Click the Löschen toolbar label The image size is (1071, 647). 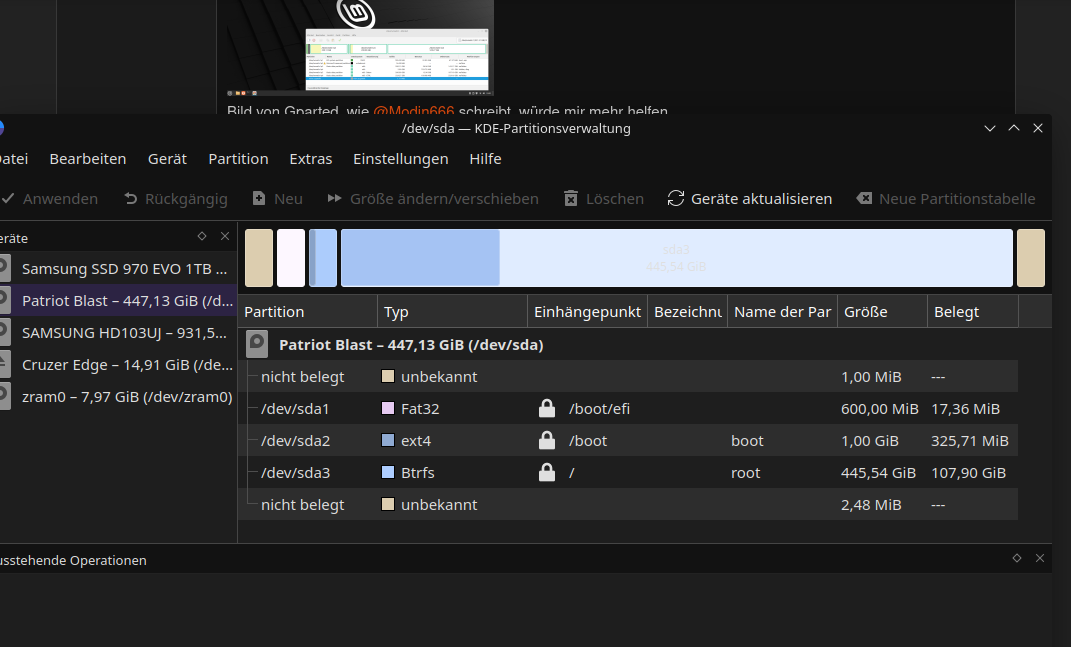[615, 199]
